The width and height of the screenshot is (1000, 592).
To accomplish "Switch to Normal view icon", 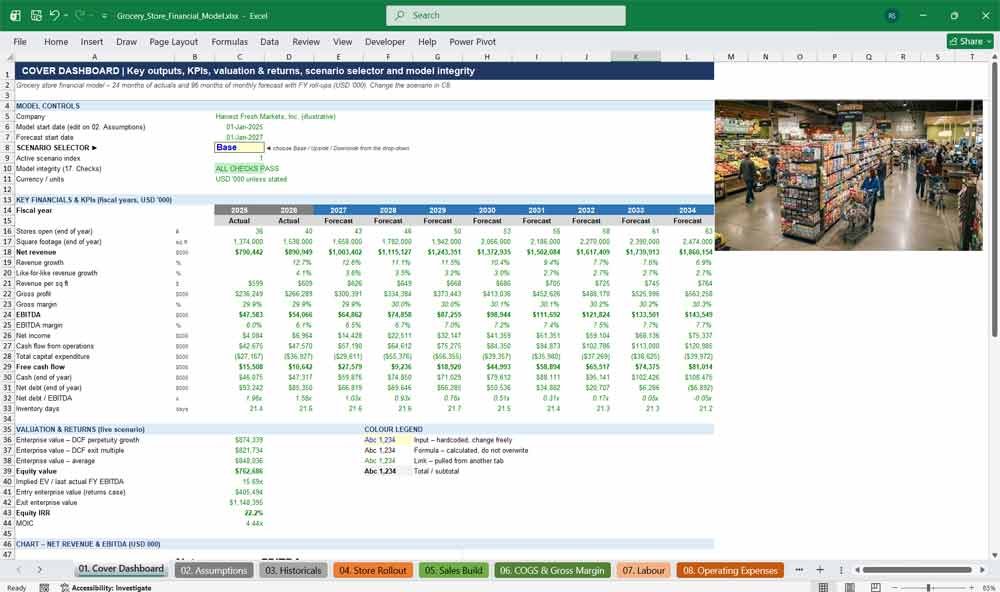I will click(x=823, y=587).
